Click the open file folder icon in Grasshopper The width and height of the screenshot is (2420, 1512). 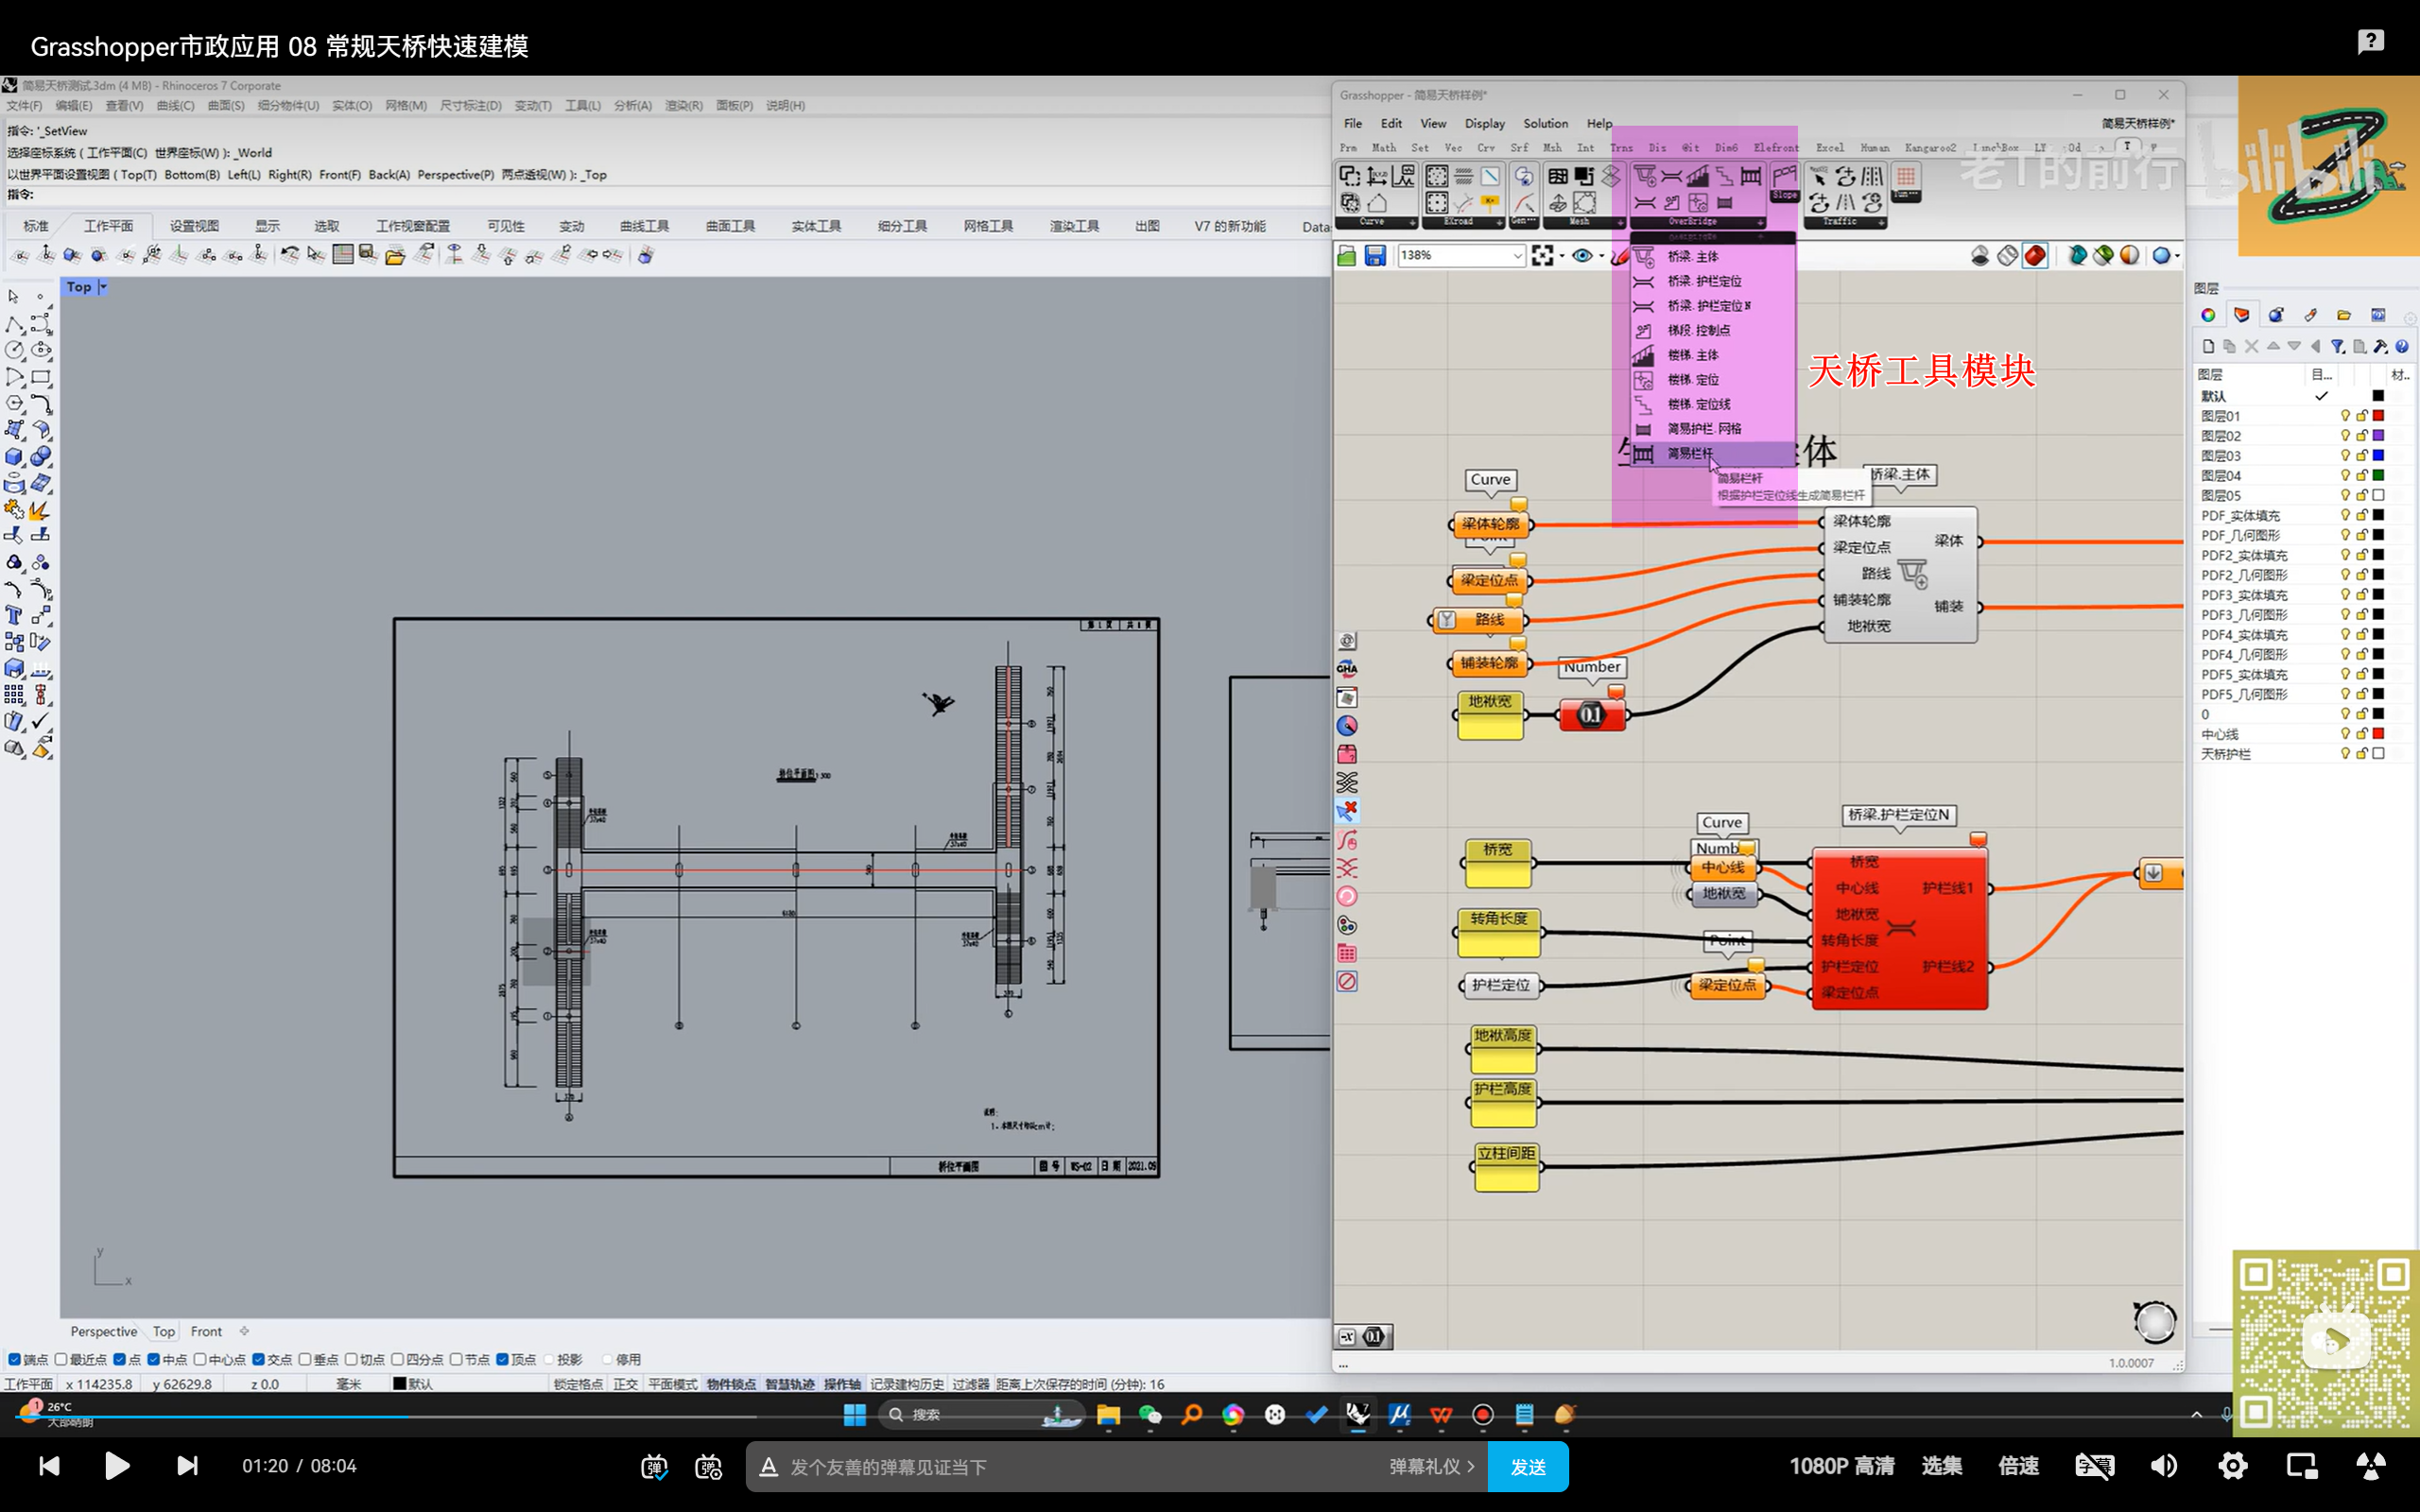tap(1346, 256)
